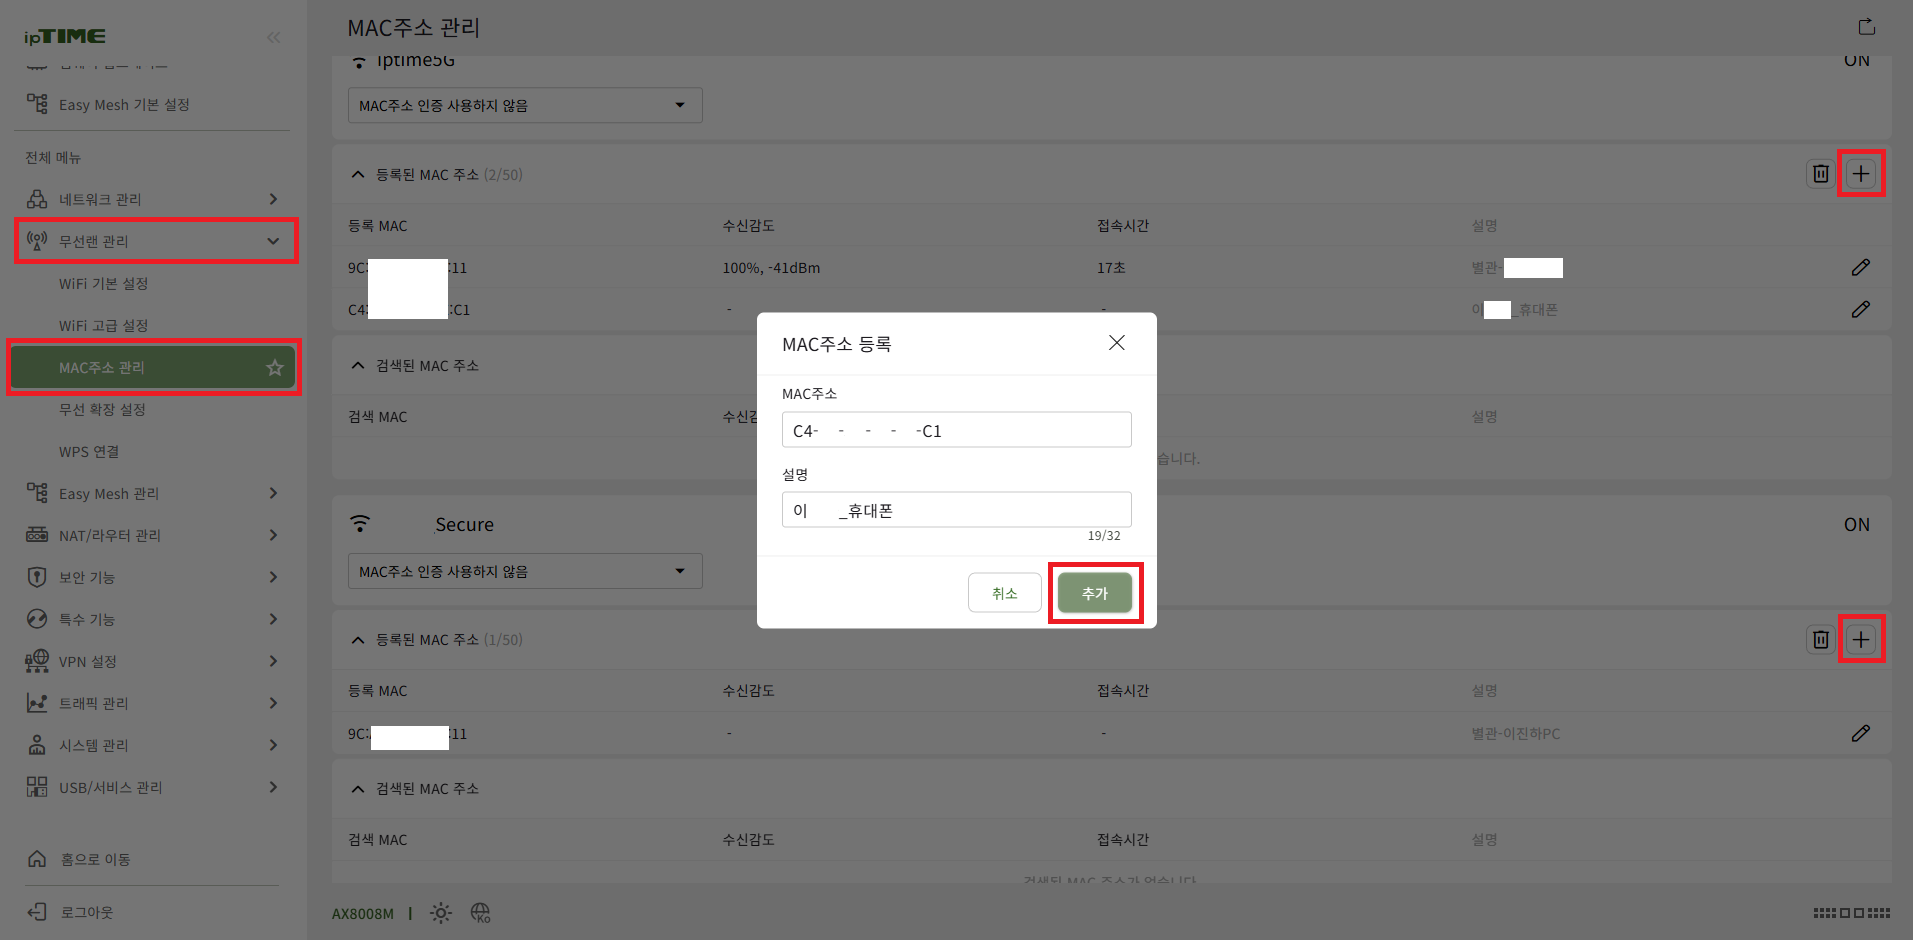The width and height of the screenshot is (1913, 940).
Task: Expand 보안 기능 menu
Action: [152, 577]
